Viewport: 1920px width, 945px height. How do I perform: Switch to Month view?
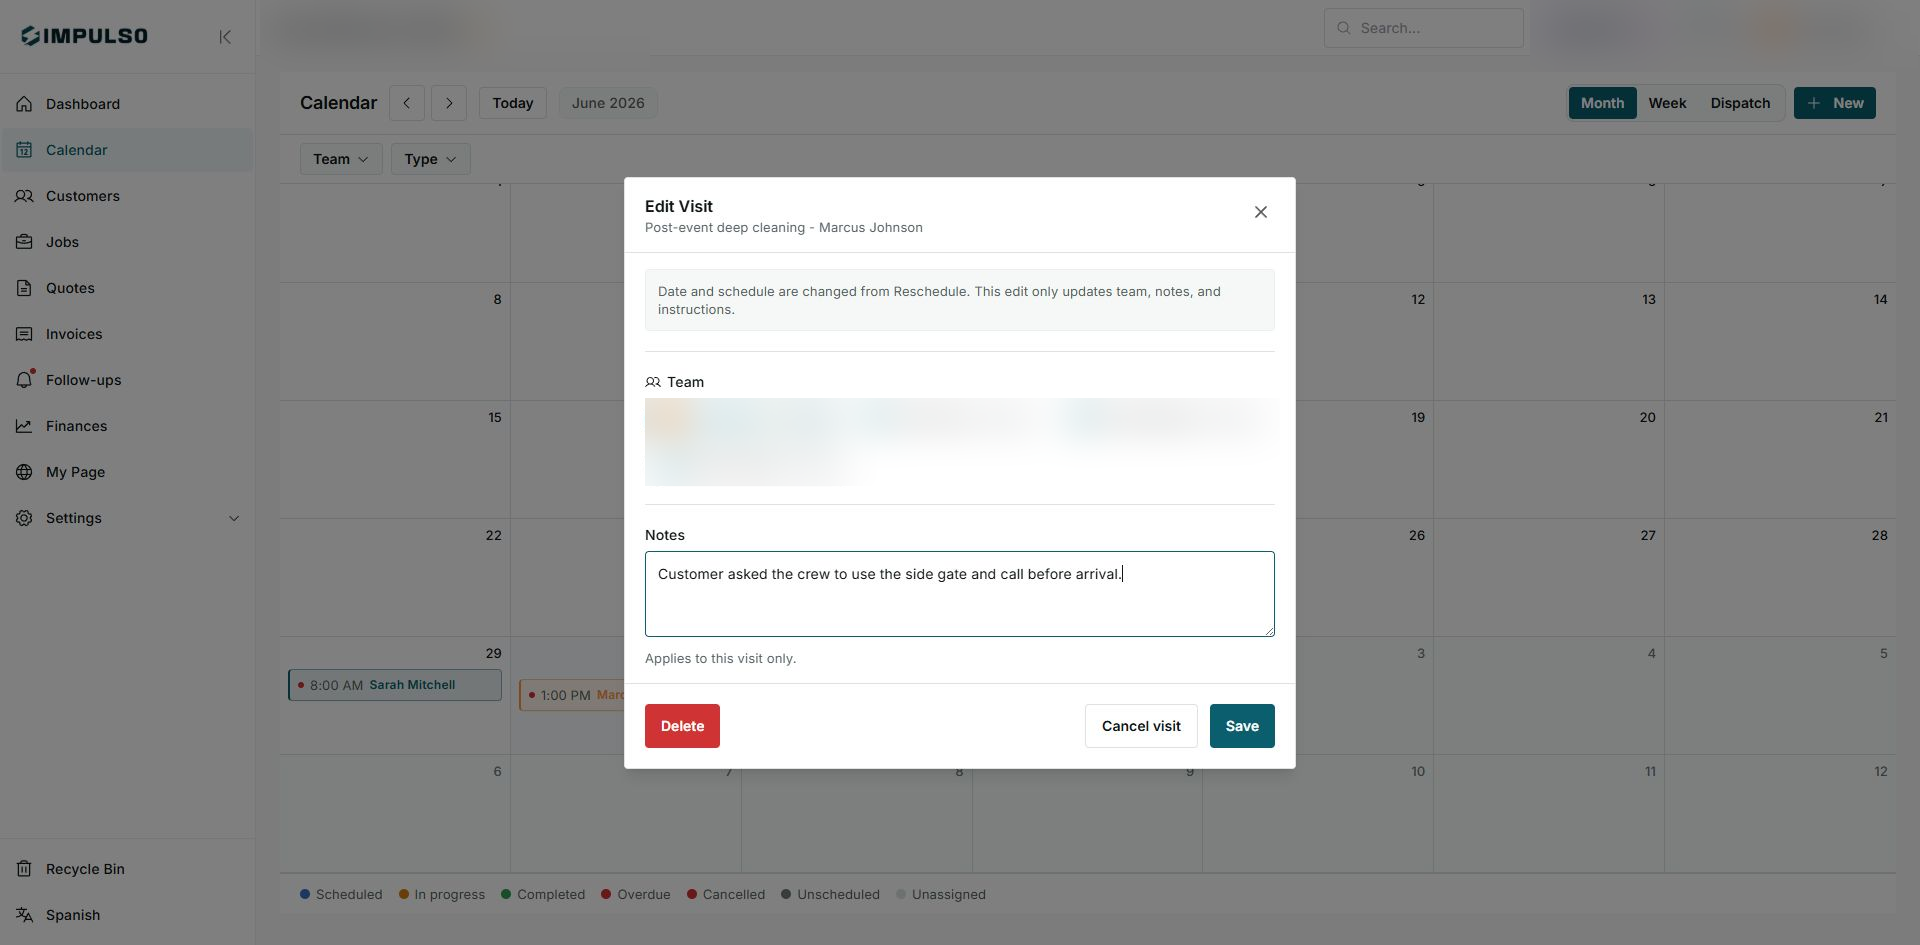point(1602,103)
